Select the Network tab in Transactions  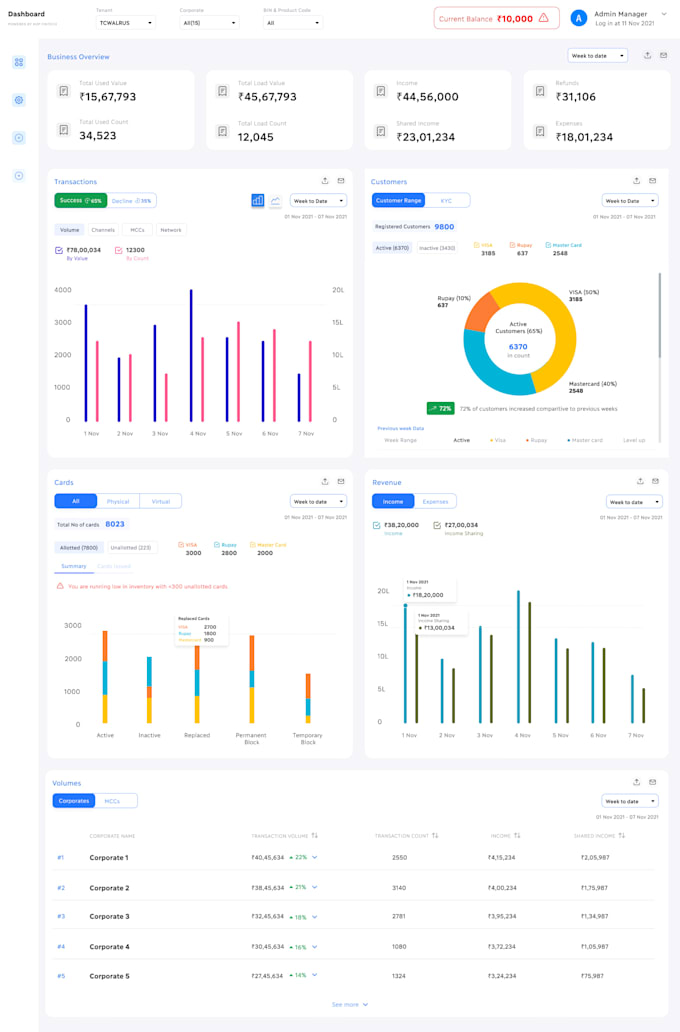coord(170,230)
